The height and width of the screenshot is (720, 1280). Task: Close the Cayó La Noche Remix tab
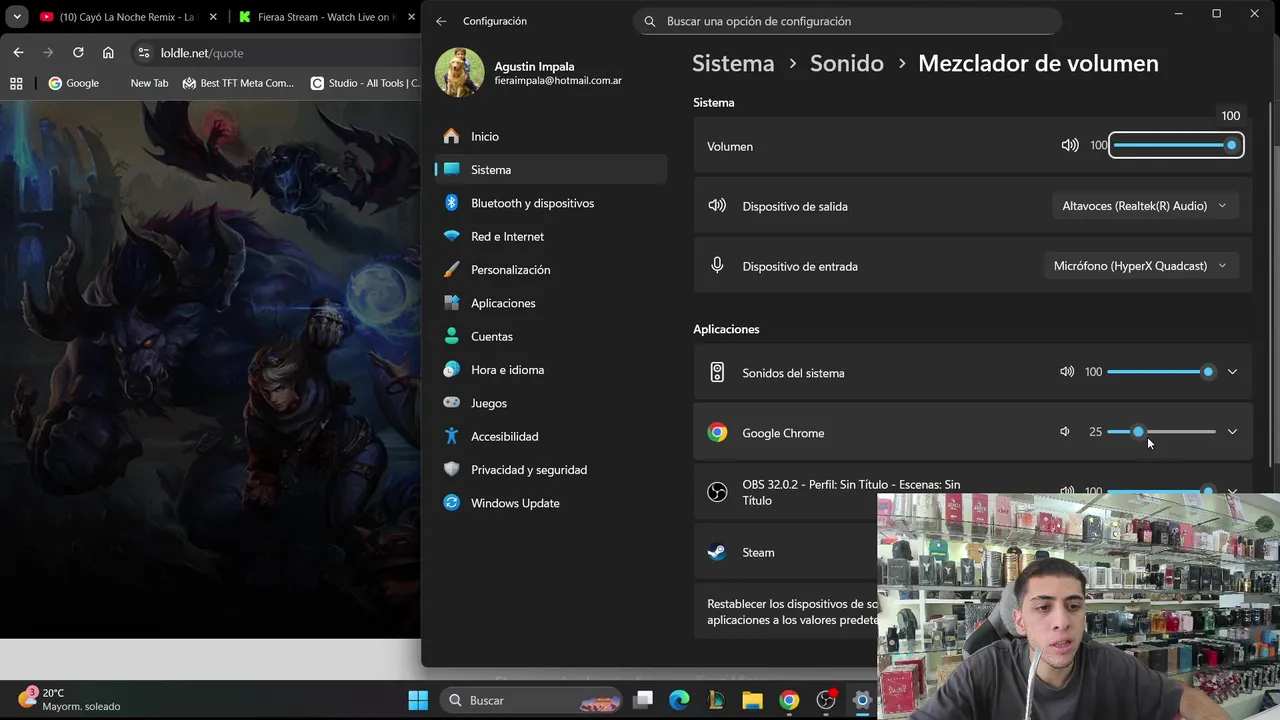click(213, 17)
